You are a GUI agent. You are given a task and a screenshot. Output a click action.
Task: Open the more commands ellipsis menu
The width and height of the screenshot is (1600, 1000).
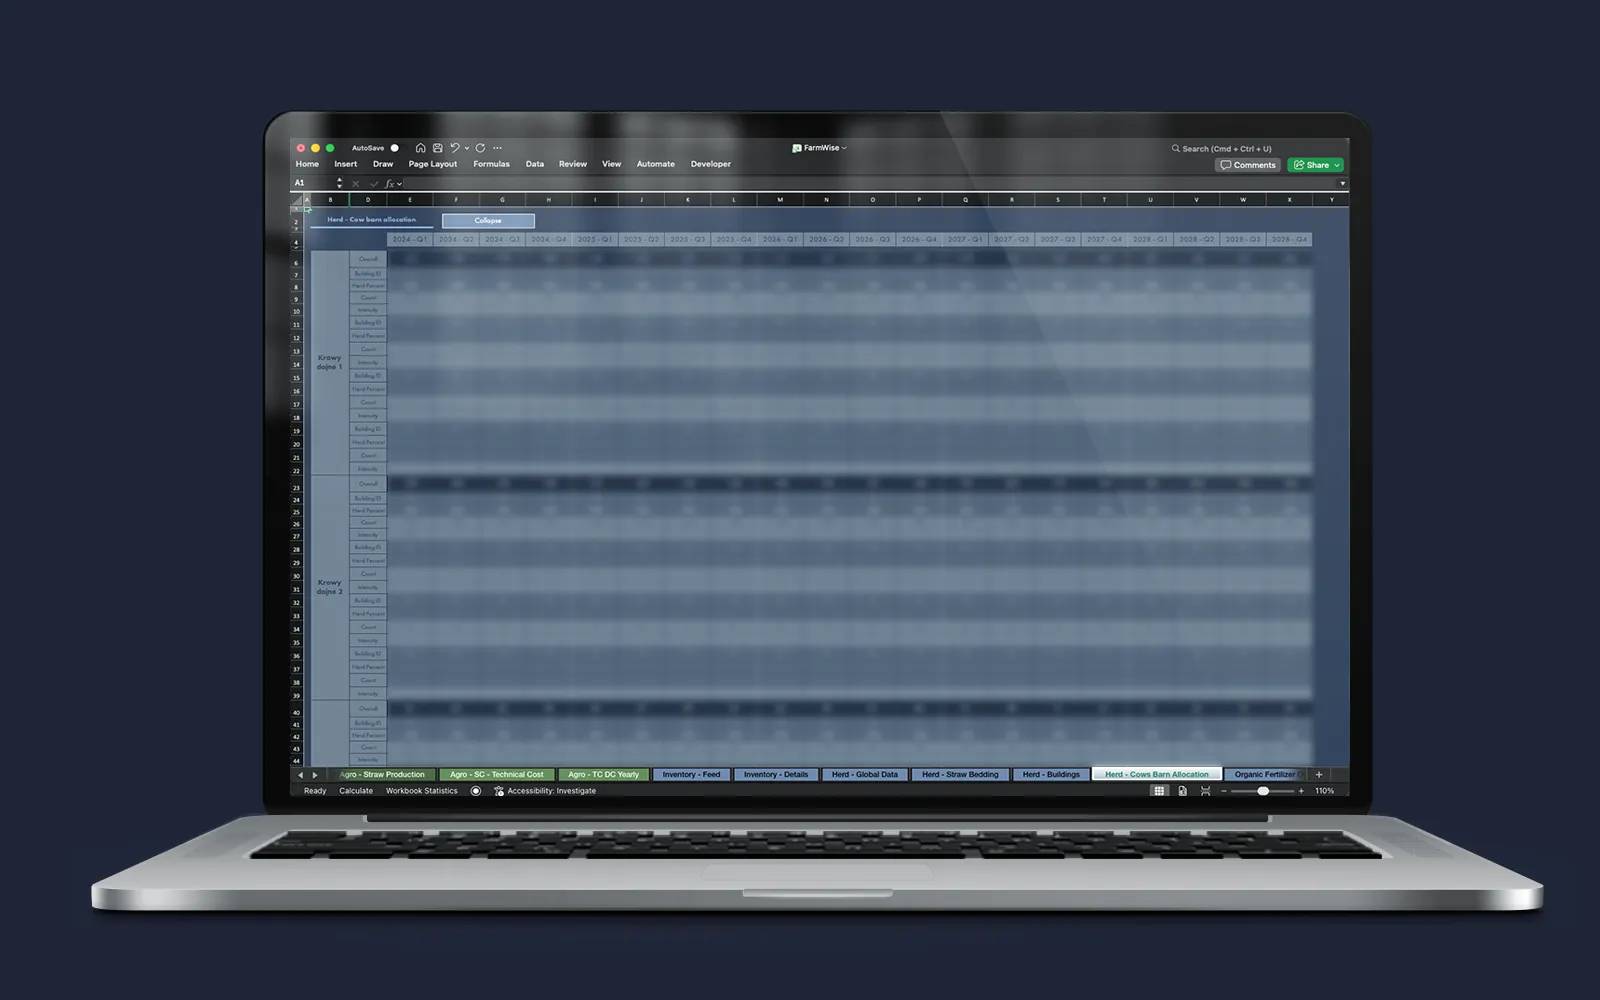click(498, 148)
